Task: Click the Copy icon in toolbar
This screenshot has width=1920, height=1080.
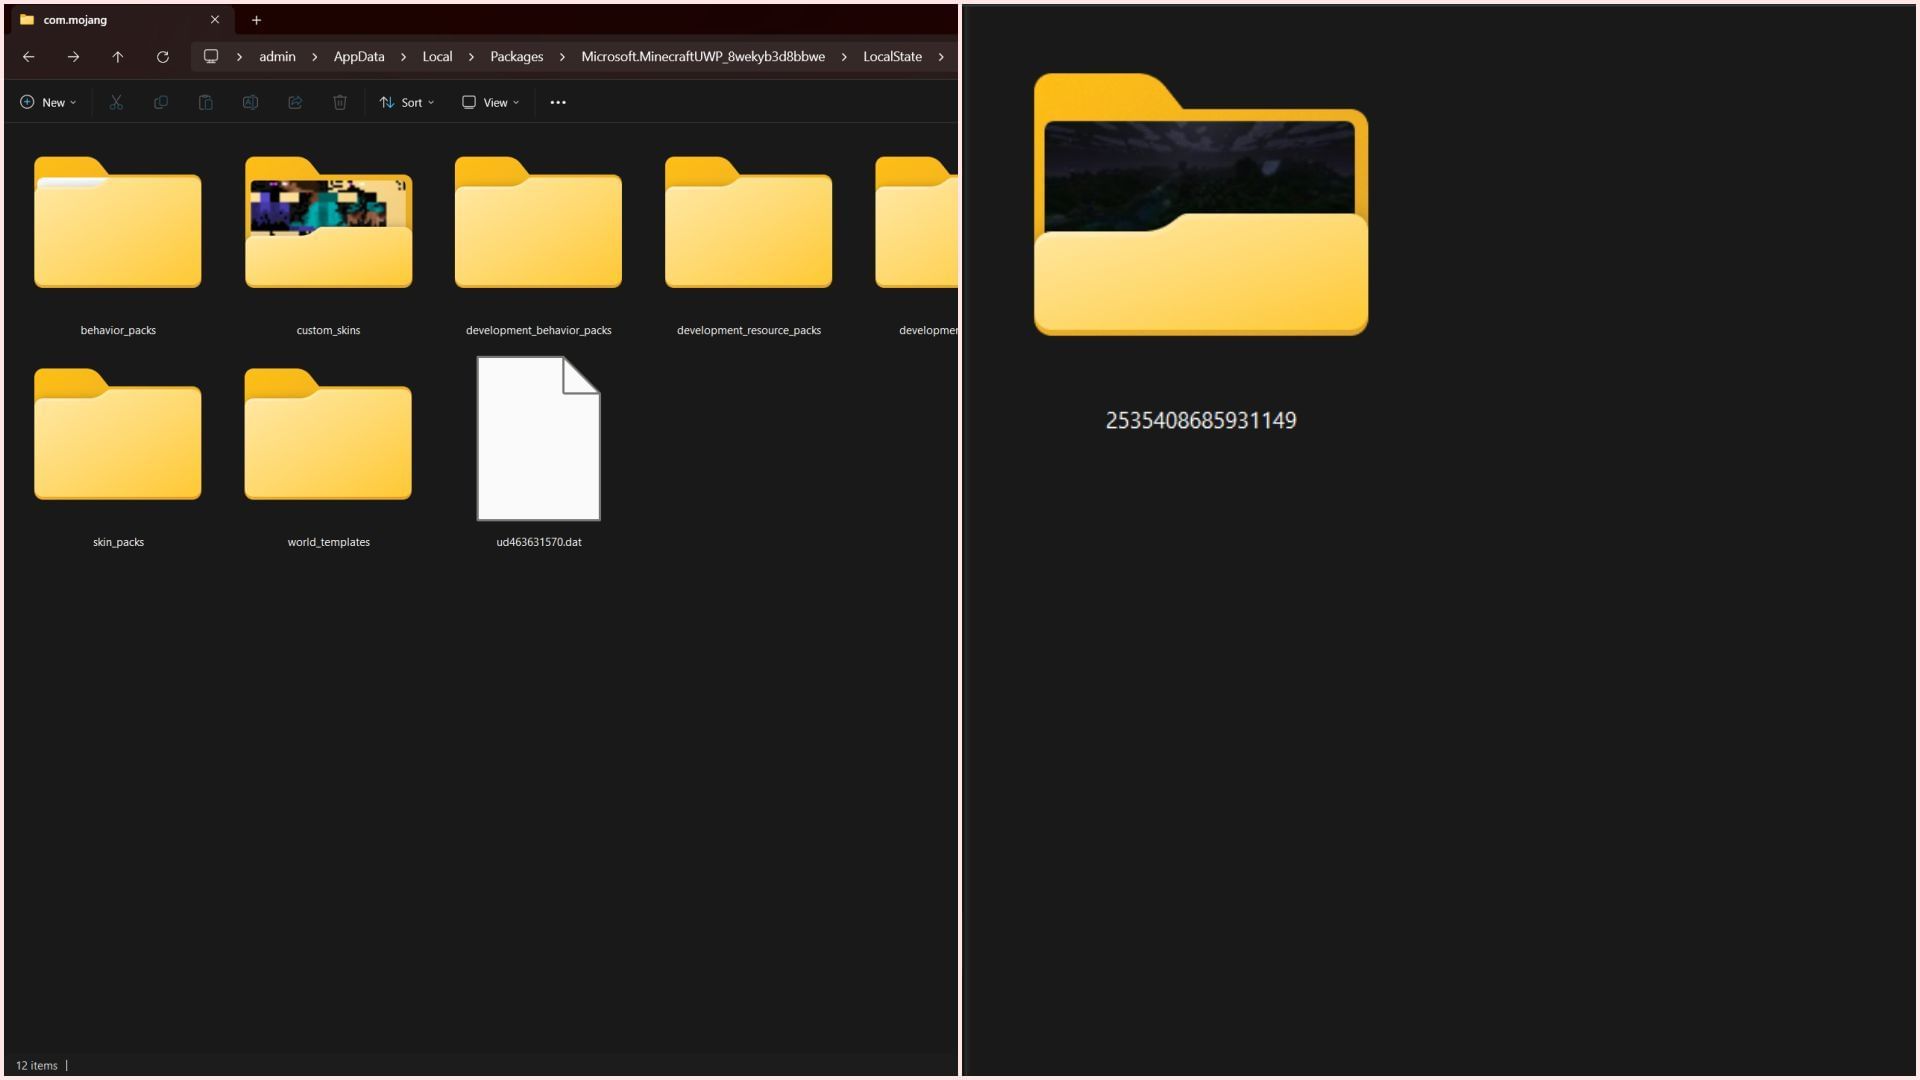Action: tap(161, 102)
